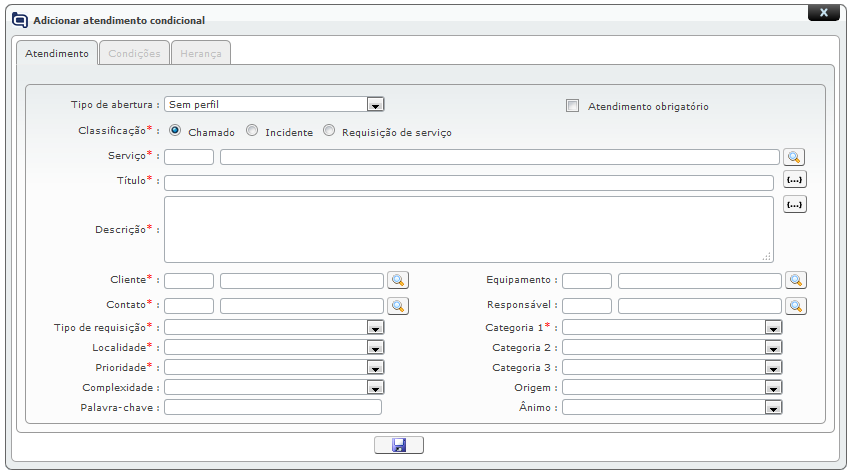Open the Herança tab

(x=201, y=54)
